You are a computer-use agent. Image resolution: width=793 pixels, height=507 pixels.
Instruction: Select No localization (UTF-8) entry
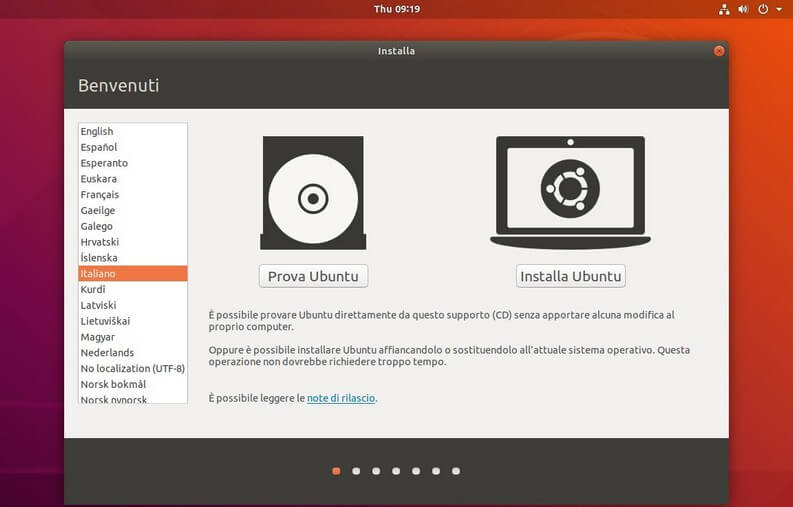click(133, 368)
